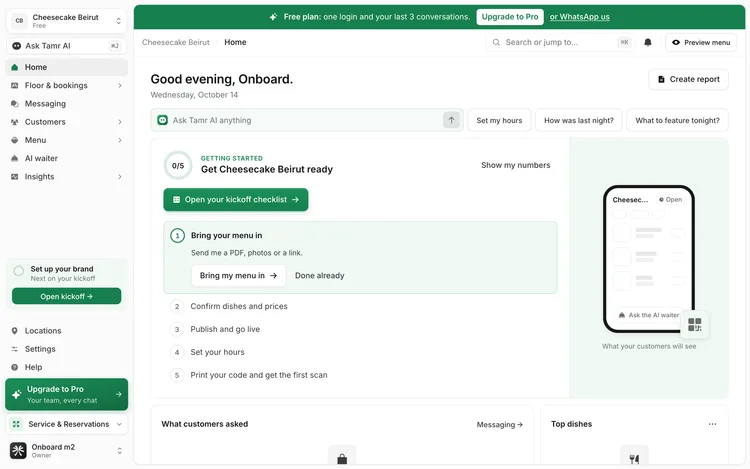750x469 pixels.
Task: Click the Floor & bookings icon
Action: pos(15,86)
